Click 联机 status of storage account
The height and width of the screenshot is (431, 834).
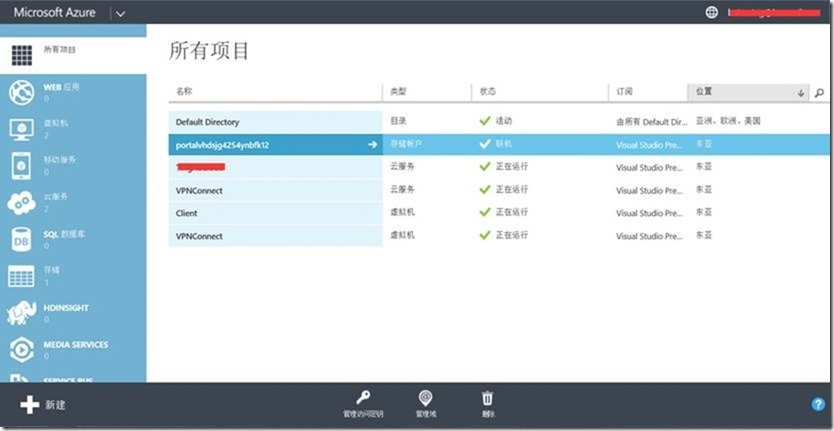pyautogui.click(x=504, y=144)
